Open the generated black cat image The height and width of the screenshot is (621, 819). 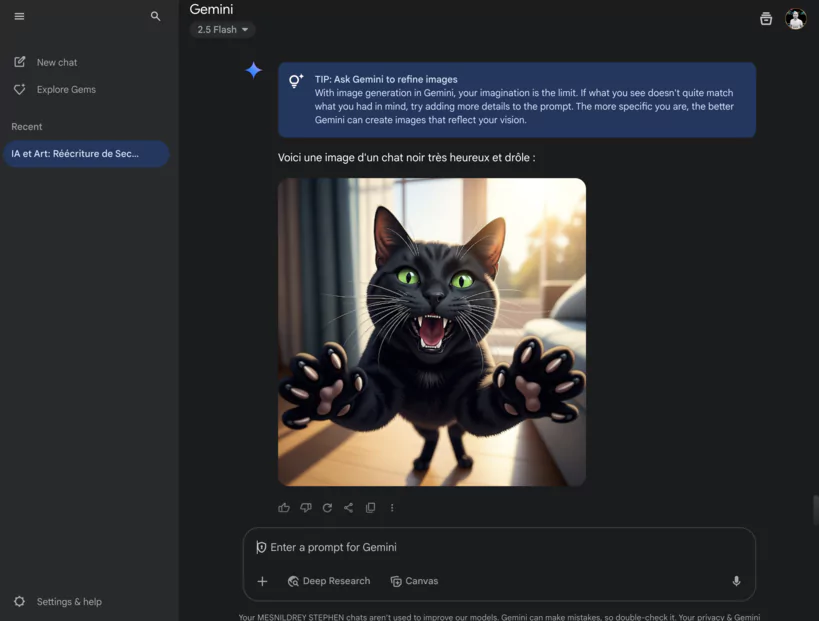(x=432, y=332)
